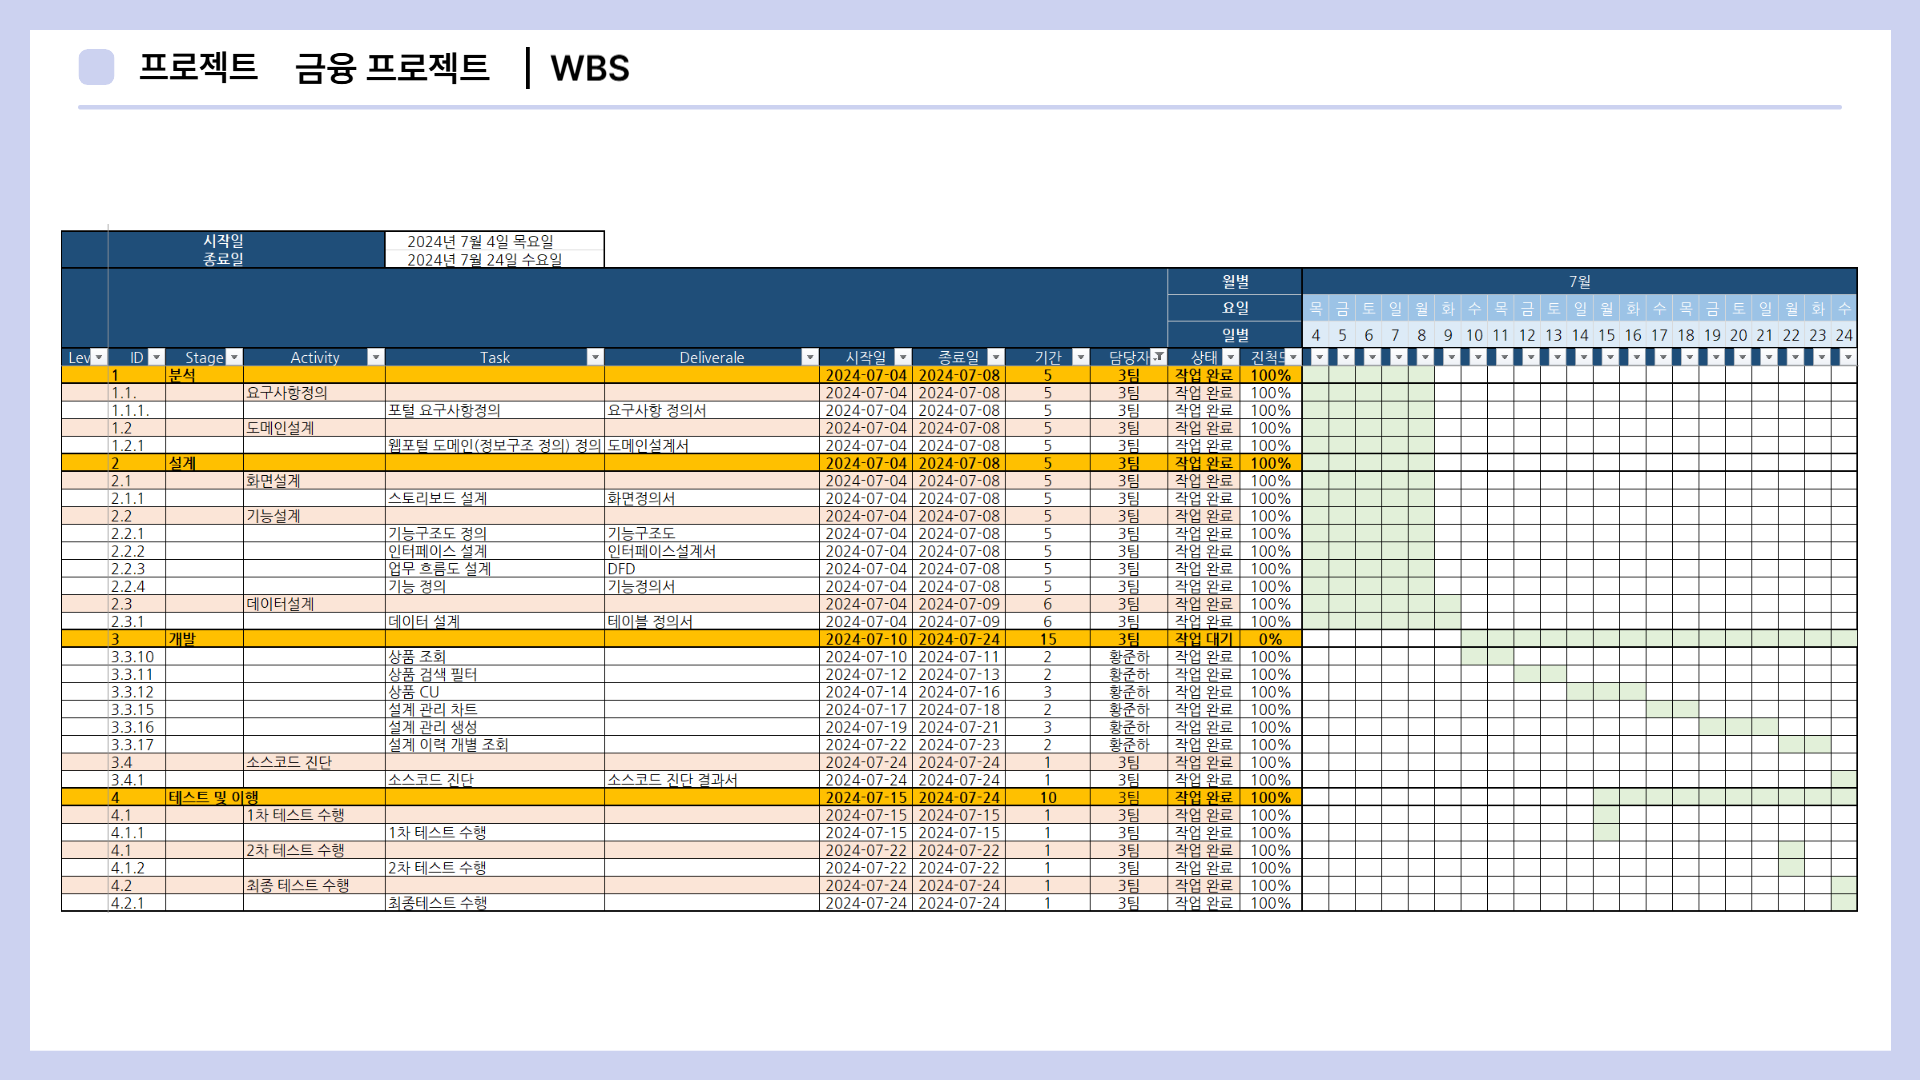Click the 작업 대기 status cell
The width and height of the screenshot is (1920, 1080).
pyautogui.click(x=1204, y=639)
